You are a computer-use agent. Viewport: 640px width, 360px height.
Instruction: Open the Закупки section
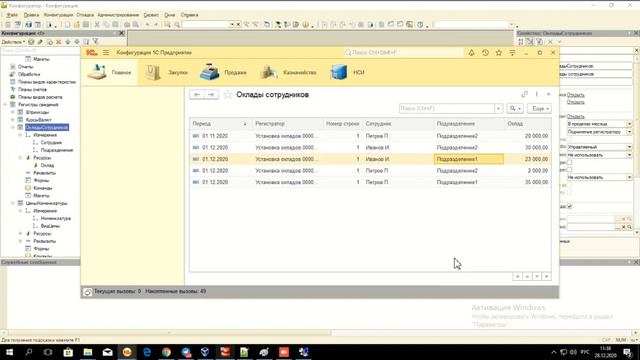(x=166, y=72)
